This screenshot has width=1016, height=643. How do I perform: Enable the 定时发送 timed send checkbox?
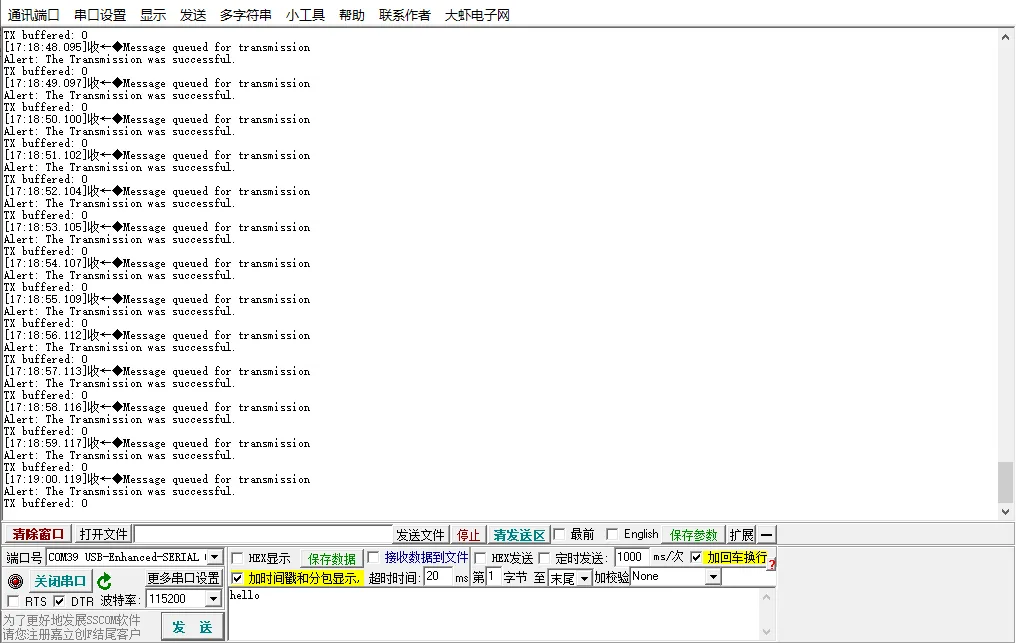[545, 558]
